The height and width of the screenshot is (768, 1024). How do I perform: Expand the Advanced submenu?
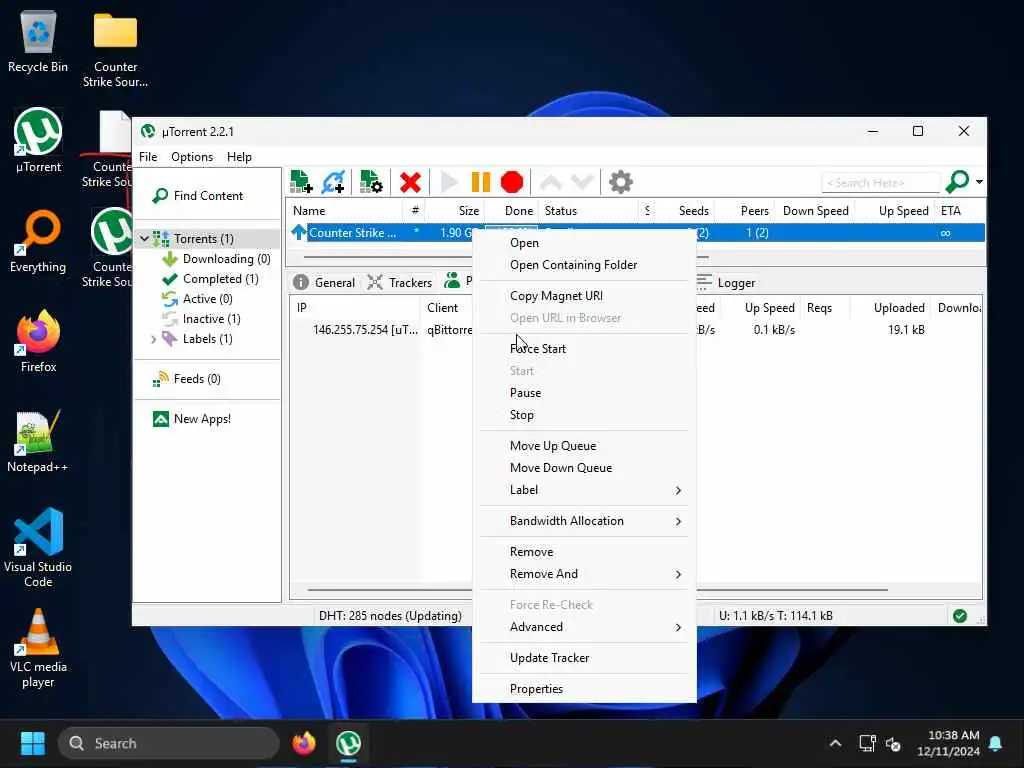coord(584,627)
